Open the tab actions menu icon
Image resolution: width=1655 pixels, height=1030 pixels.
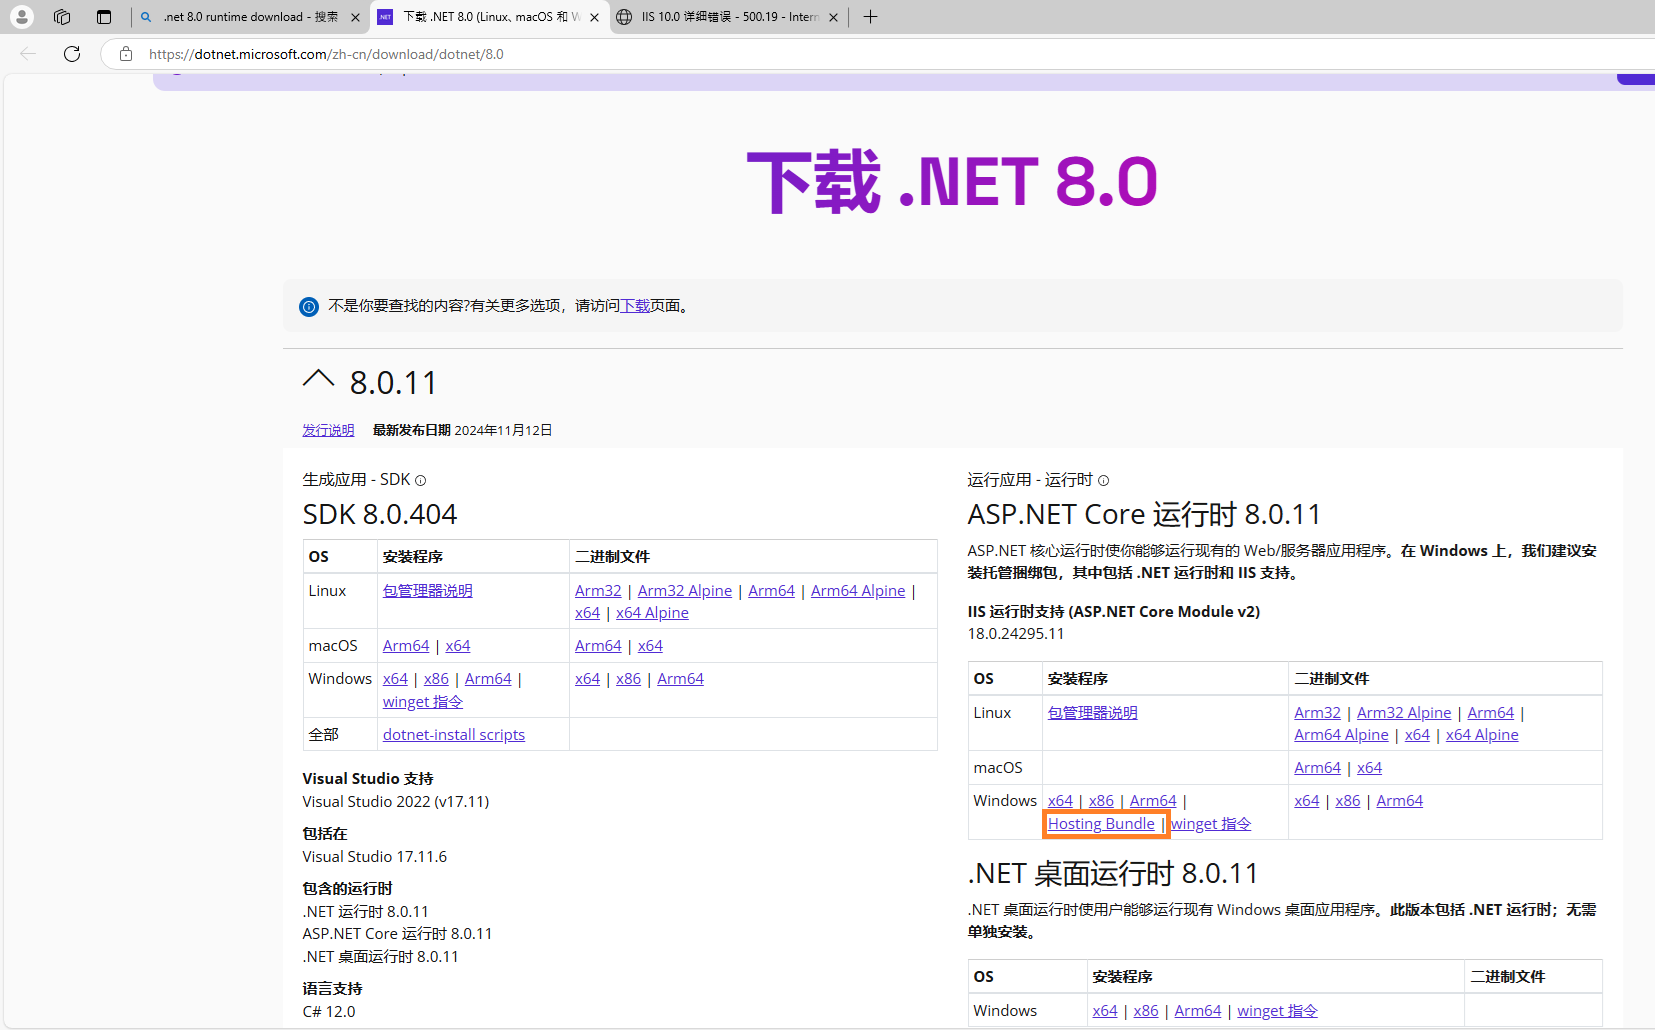104,17
